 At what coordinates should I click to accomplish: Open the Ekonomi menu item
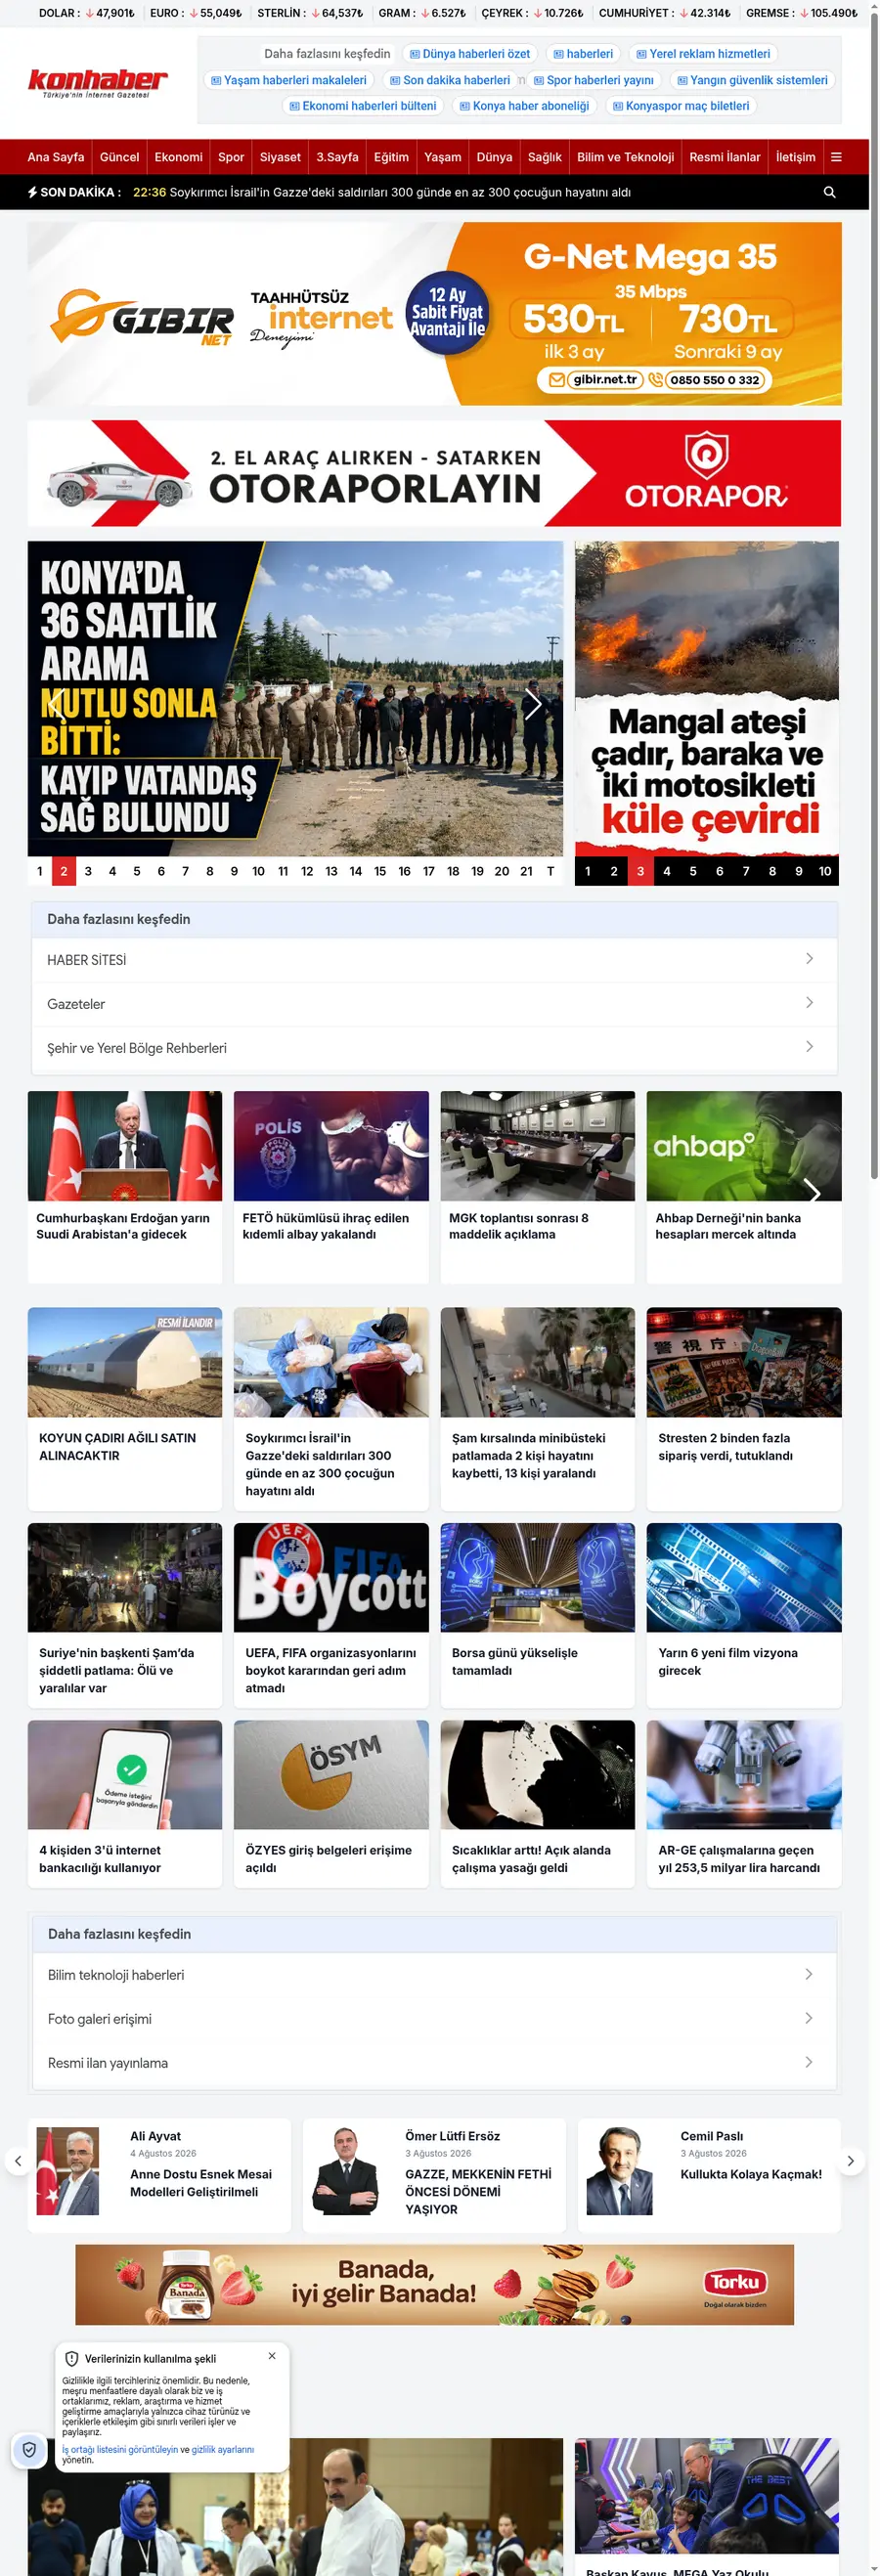(x=178, y=157)
